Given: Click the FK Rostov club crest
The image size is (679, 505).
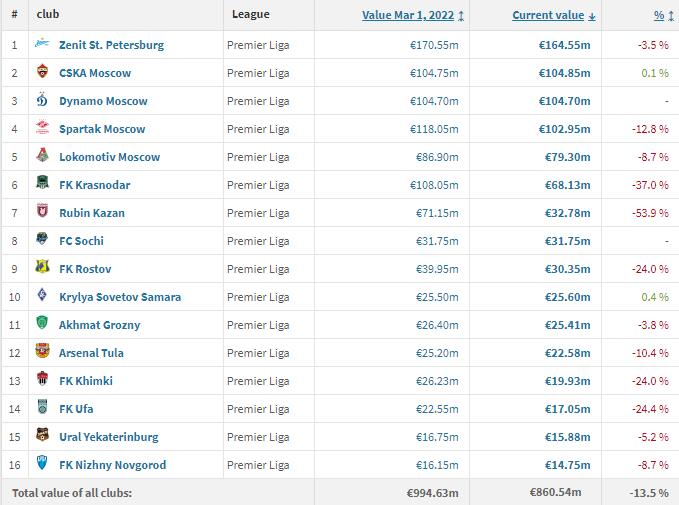Looking at the screenshot, I should [x=42, y=269].
